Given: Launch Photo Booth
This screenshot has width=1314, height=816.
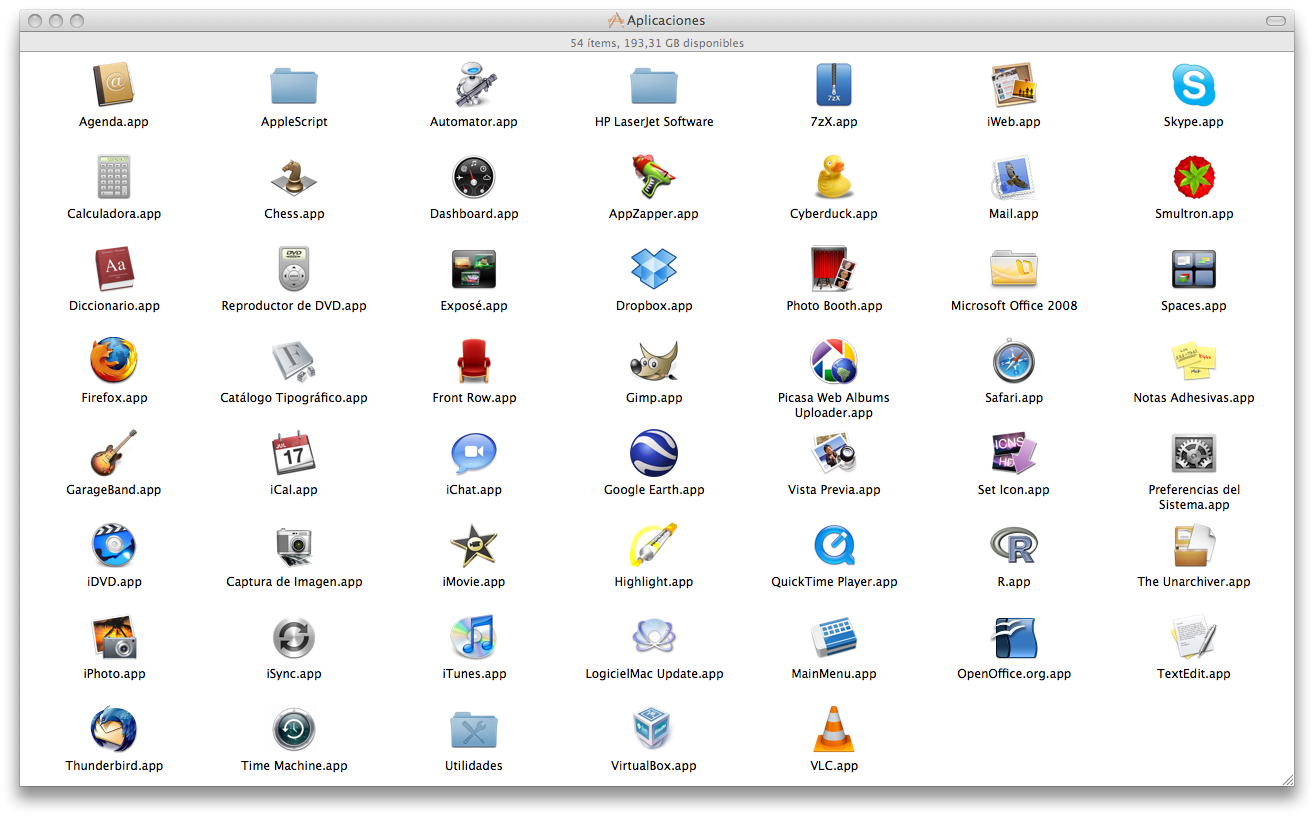Looking at the screenshot, I should [x=833, y=269].
